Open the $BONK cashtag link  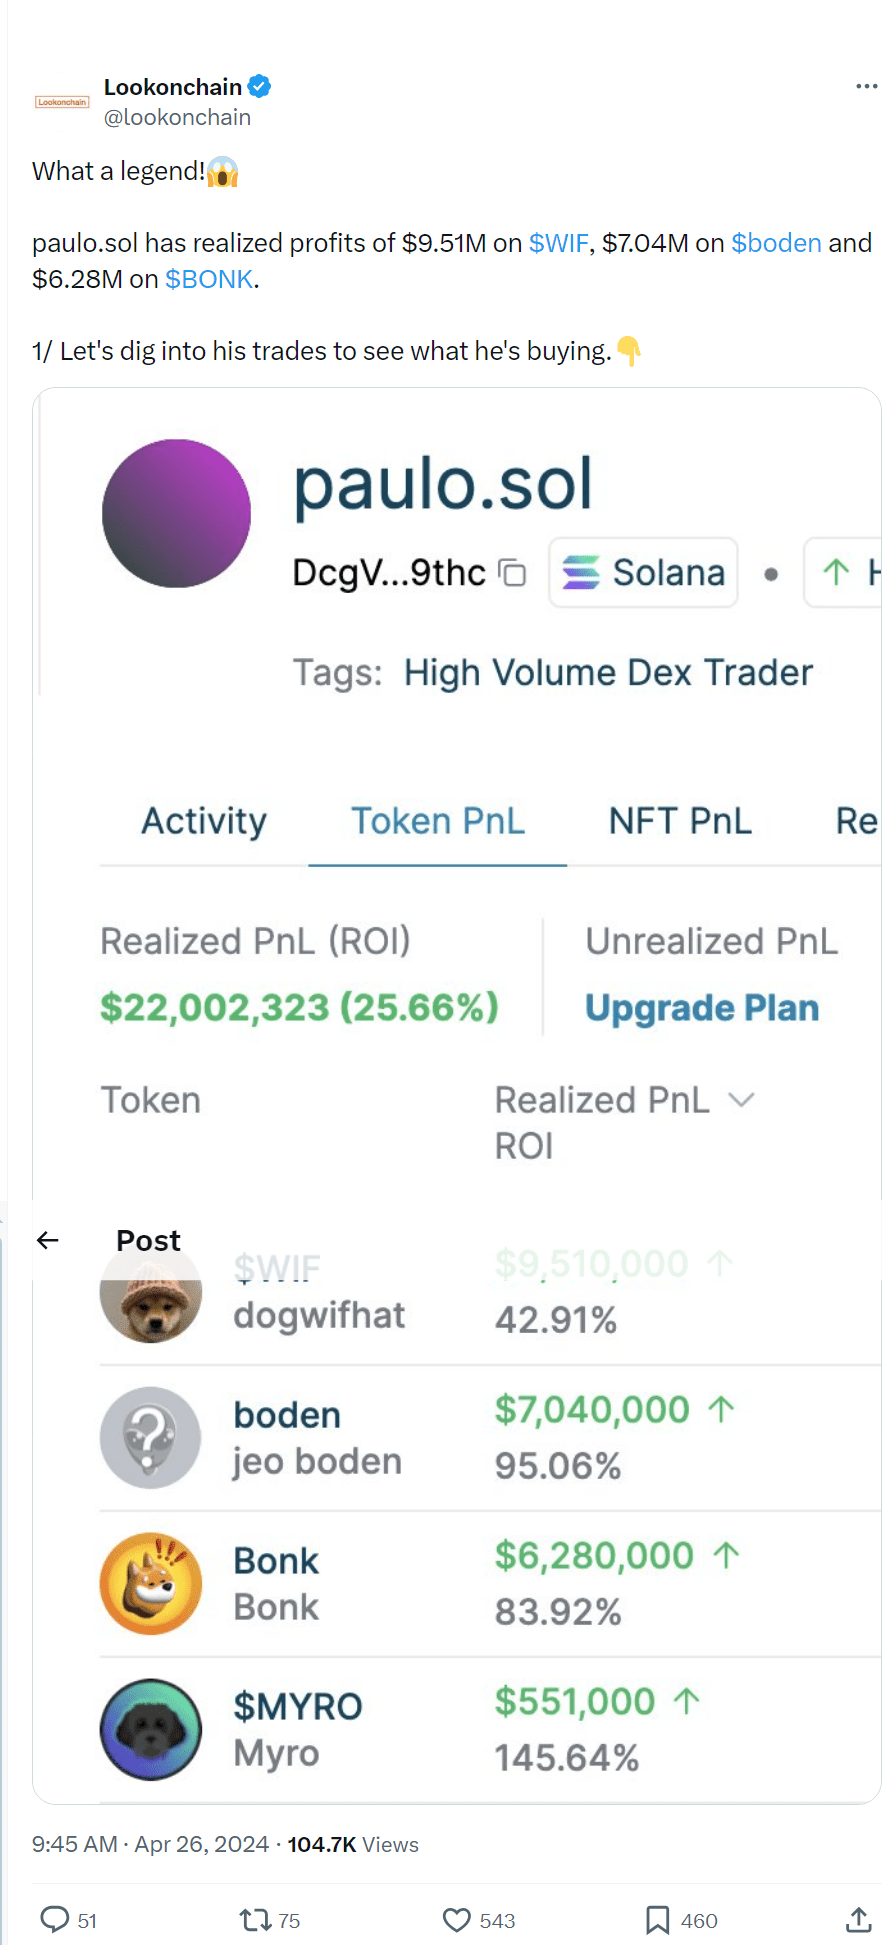click(209, 279)
